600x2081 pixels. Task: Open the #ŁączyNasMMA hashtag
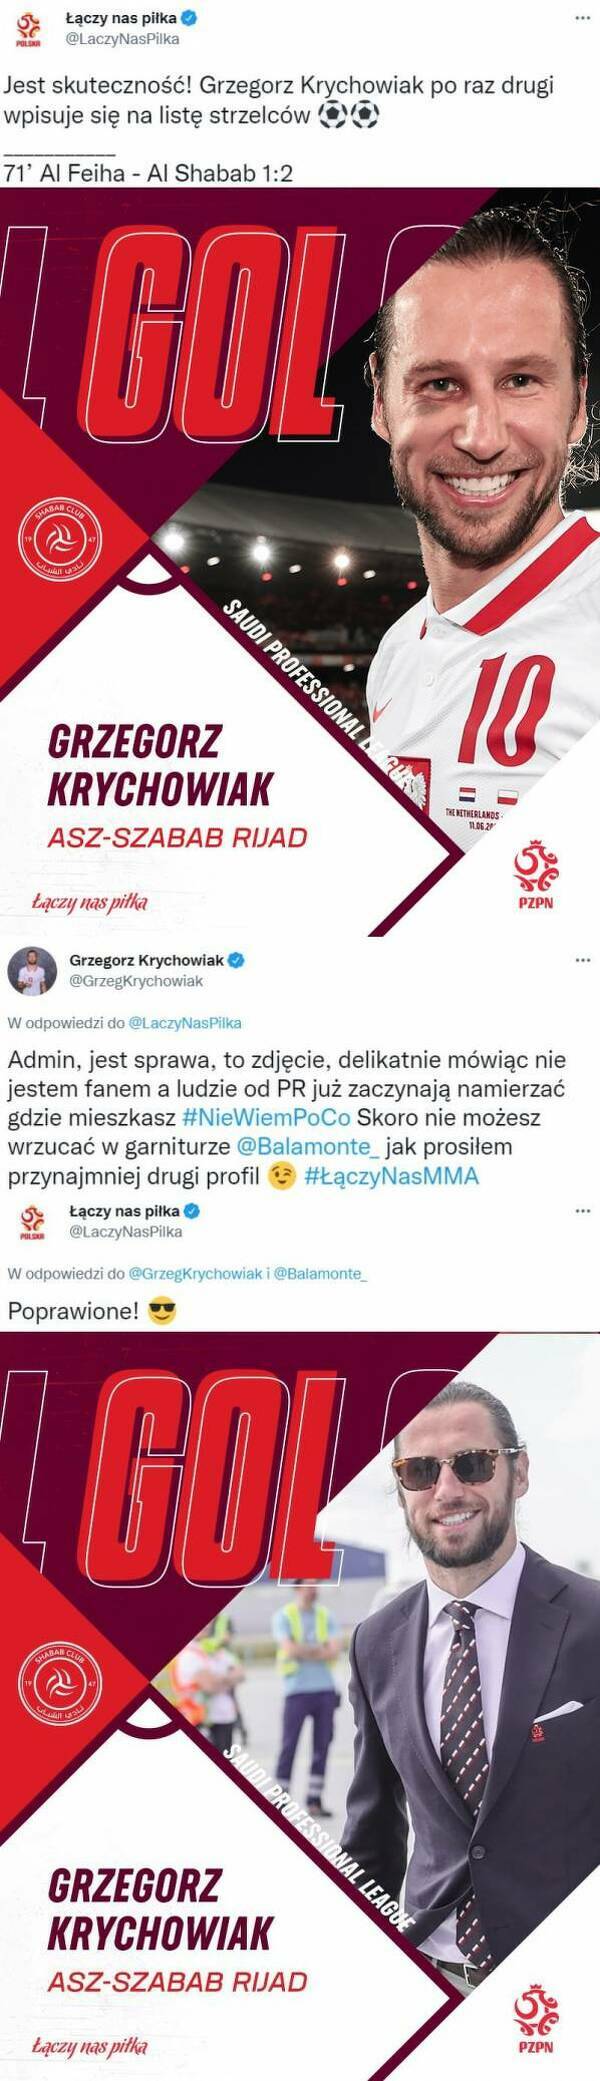tap(392, 1176)
